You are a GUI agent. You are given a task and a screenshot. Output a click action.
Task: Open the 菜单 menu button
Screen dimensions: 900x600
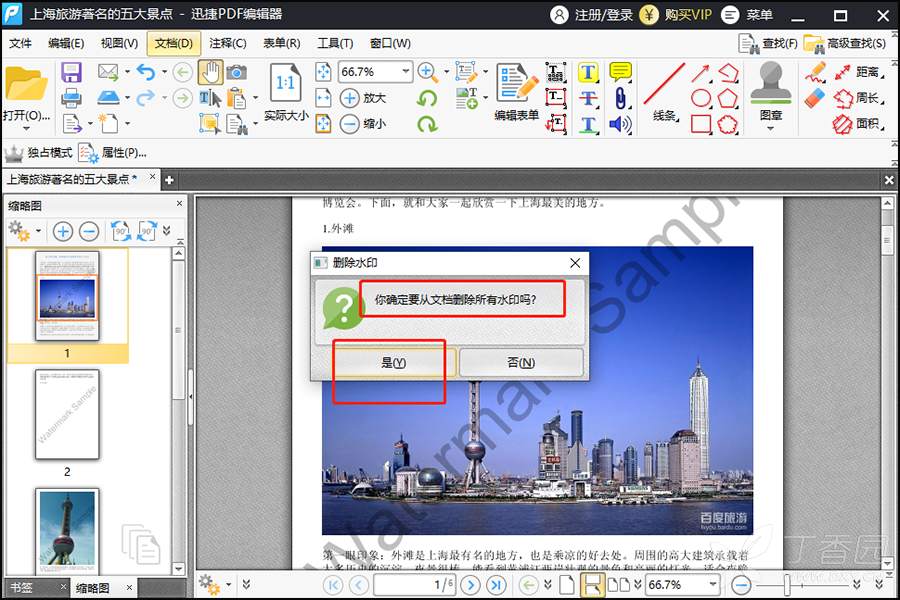(x=747, y=14)
